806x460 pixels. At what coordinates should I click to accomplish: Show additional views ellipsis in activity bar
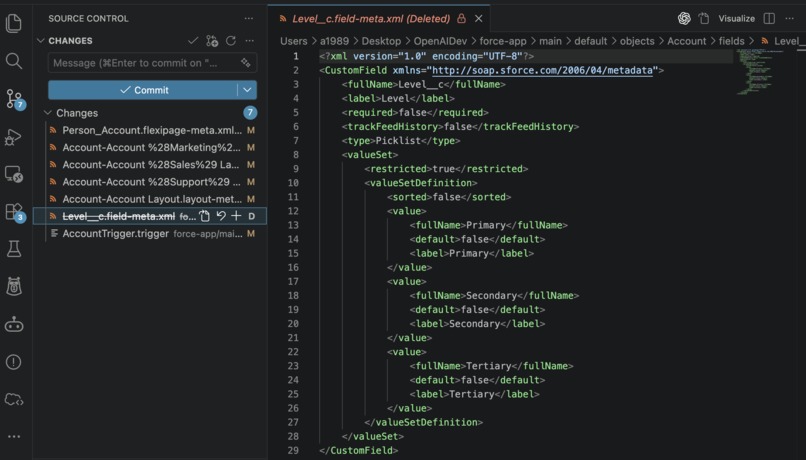point(14,436)
